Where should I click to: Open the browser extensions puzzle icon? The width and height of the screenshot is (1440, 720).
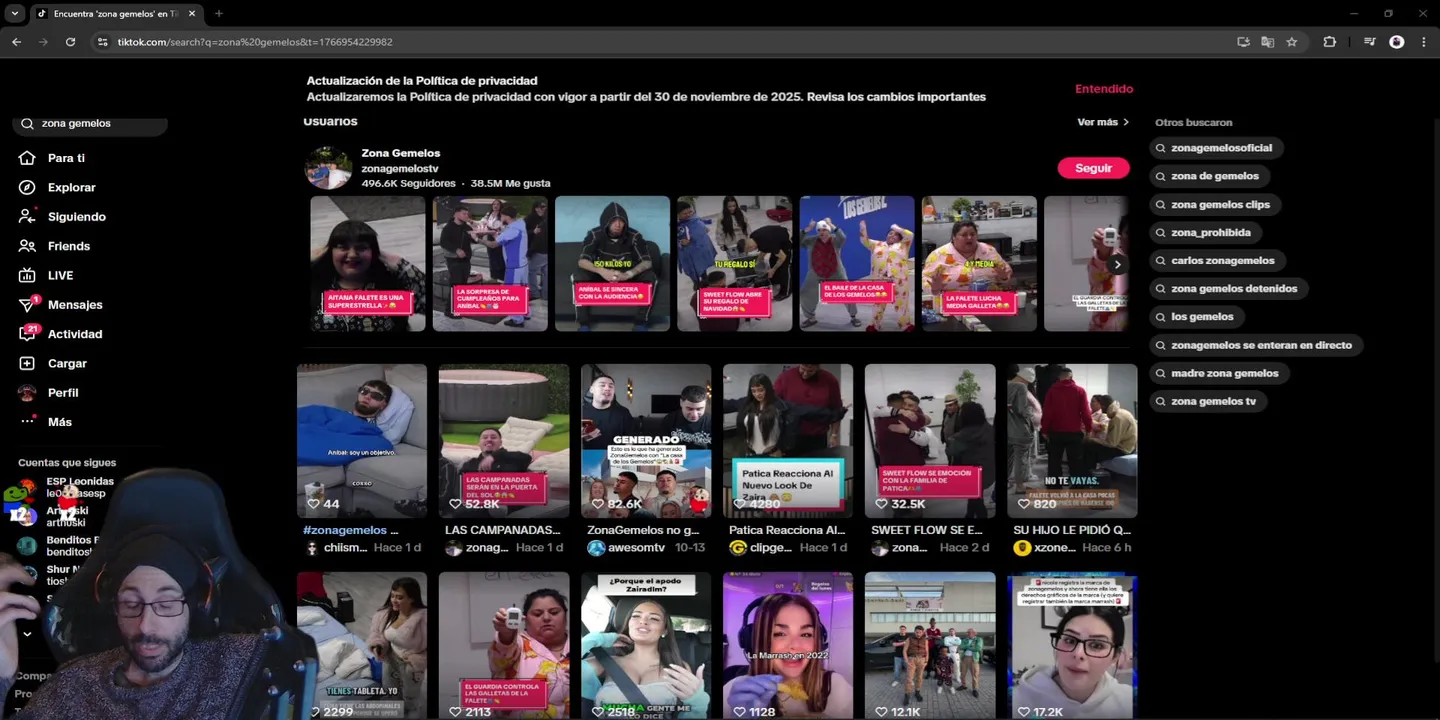click(1329, 42)
